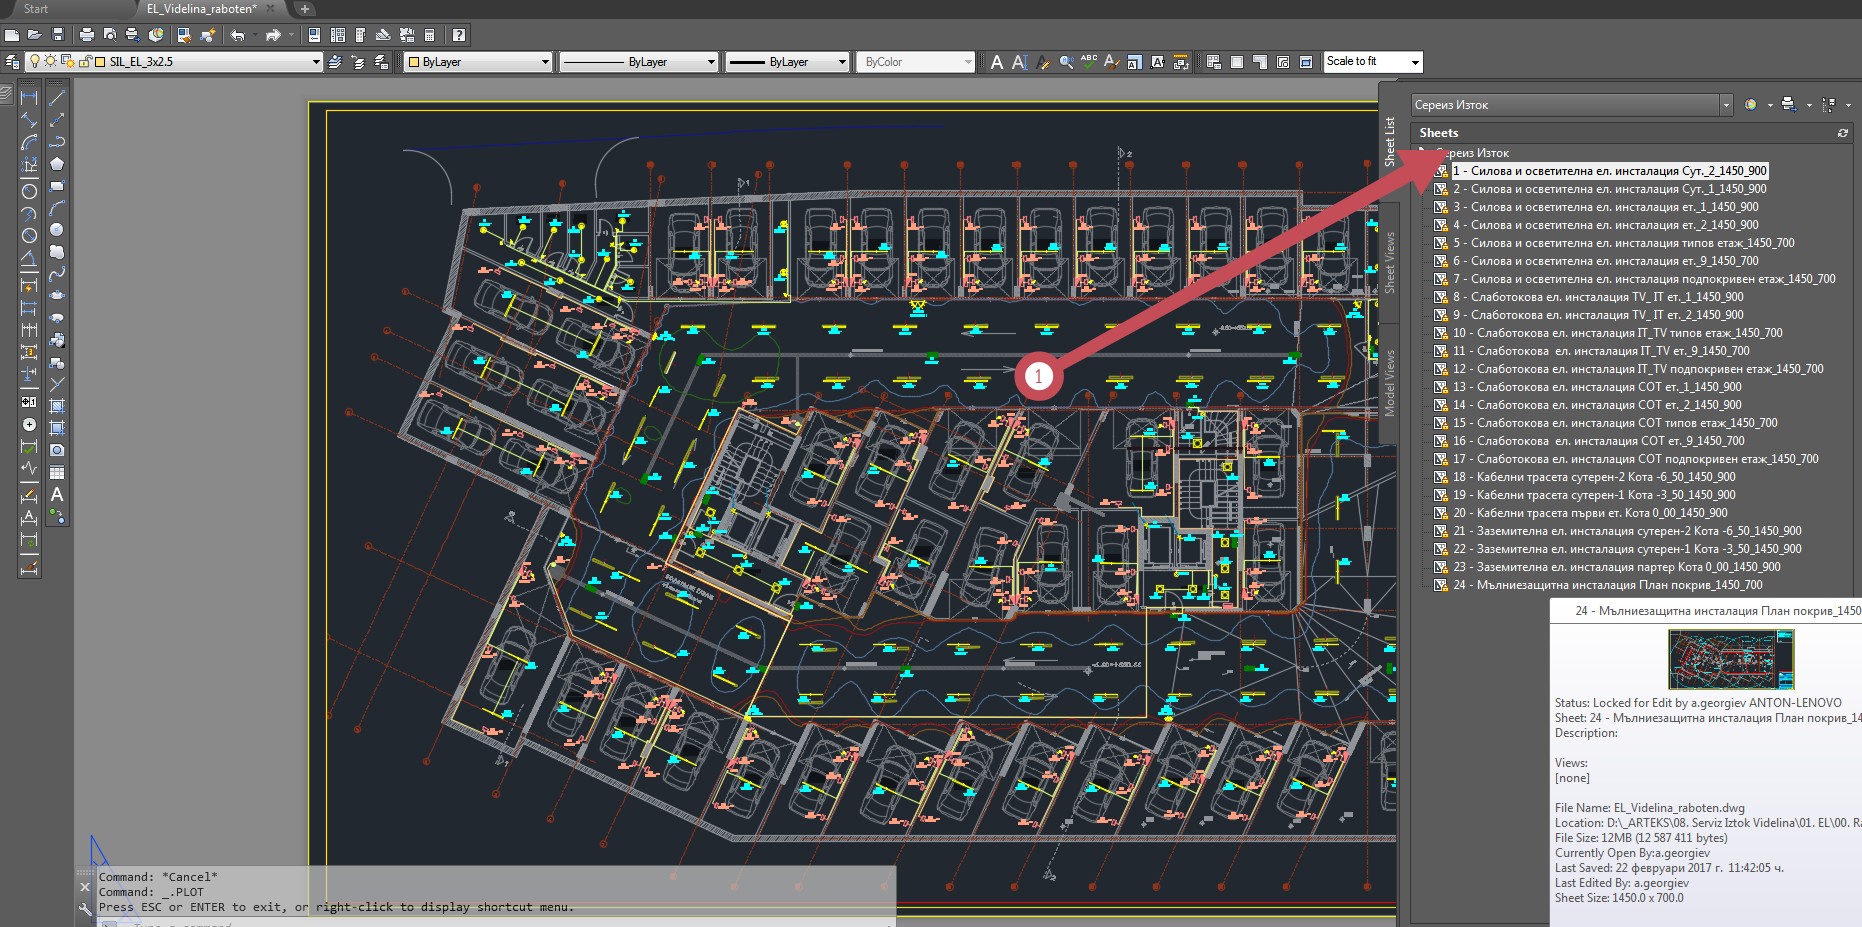Switch to the Sheet Views side tab
Screen dimensions: 1862x927
(1389, 262)
